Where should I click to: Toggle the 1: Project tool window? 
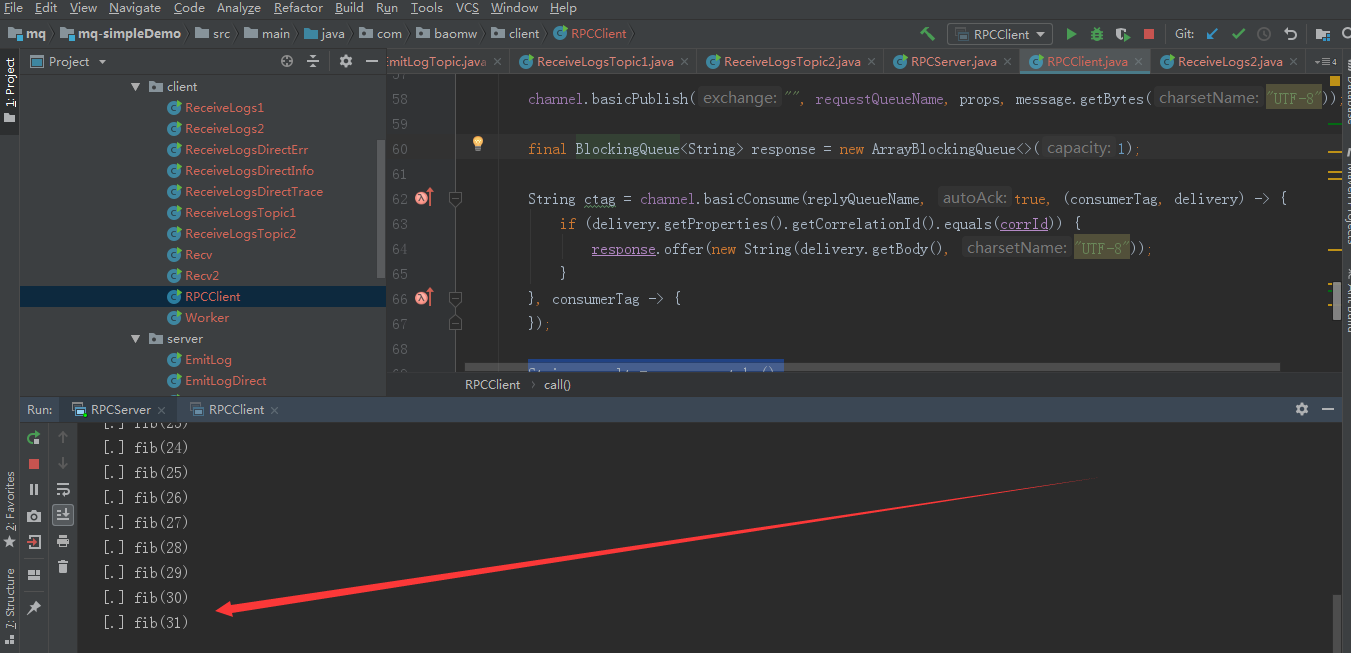pyautogui.click(x=10, y=89)
